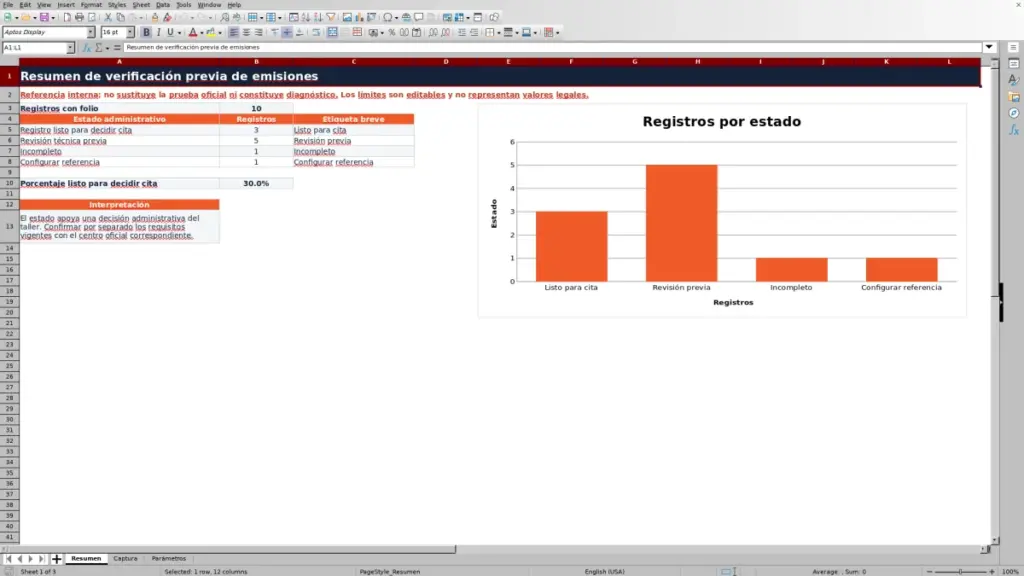This screenshot has width=1024, height=576.
Task: Open the sidebar Gallery icon
Action: [1014, 97]
